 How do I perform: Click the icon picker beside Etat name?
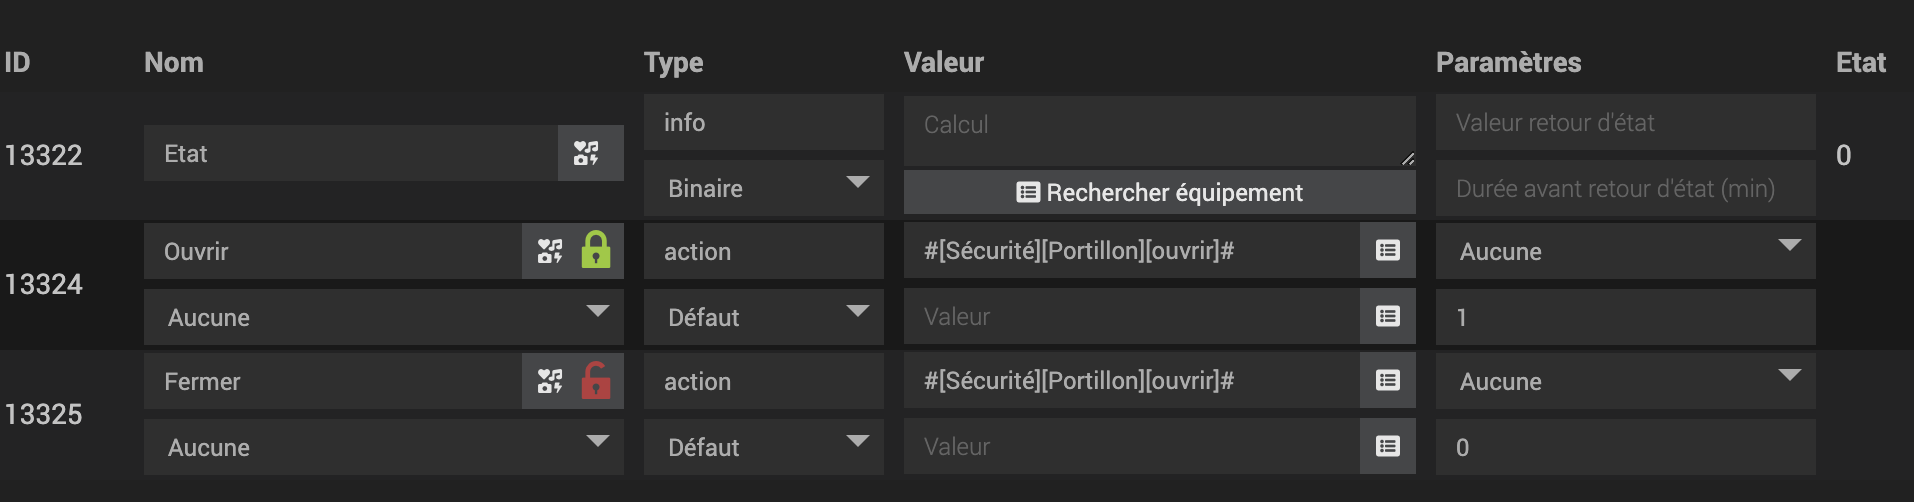coord(588,153)
